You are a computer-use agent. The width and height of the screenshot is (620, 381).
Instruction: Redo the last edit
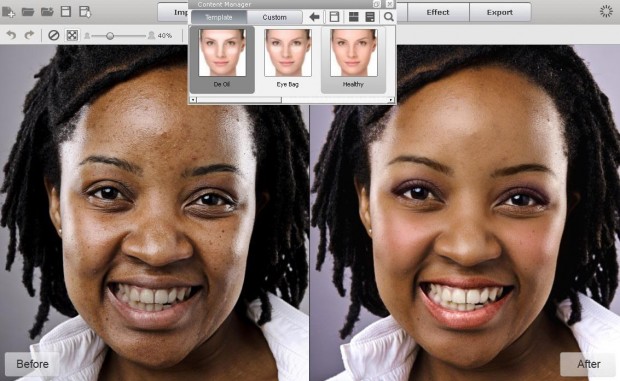coord(29,35)
